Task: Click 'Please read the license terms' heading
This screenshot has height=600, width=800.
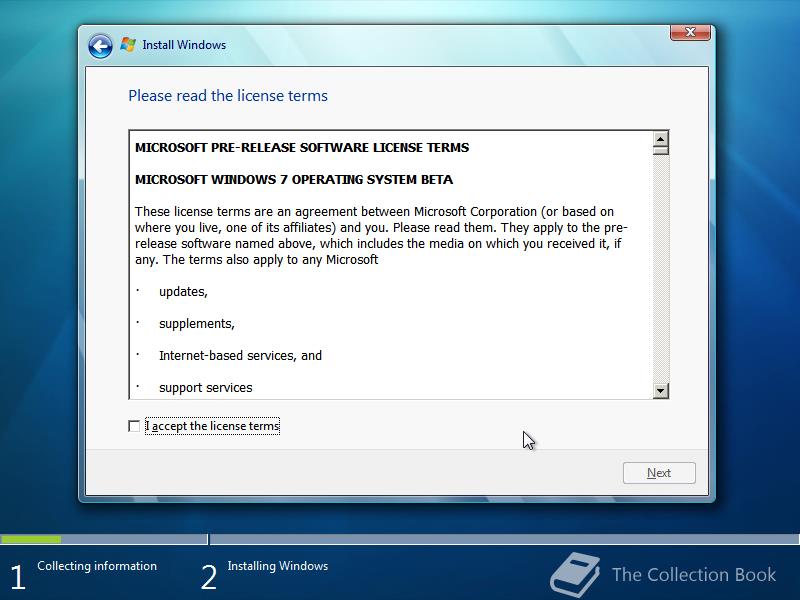Action: 228,96
